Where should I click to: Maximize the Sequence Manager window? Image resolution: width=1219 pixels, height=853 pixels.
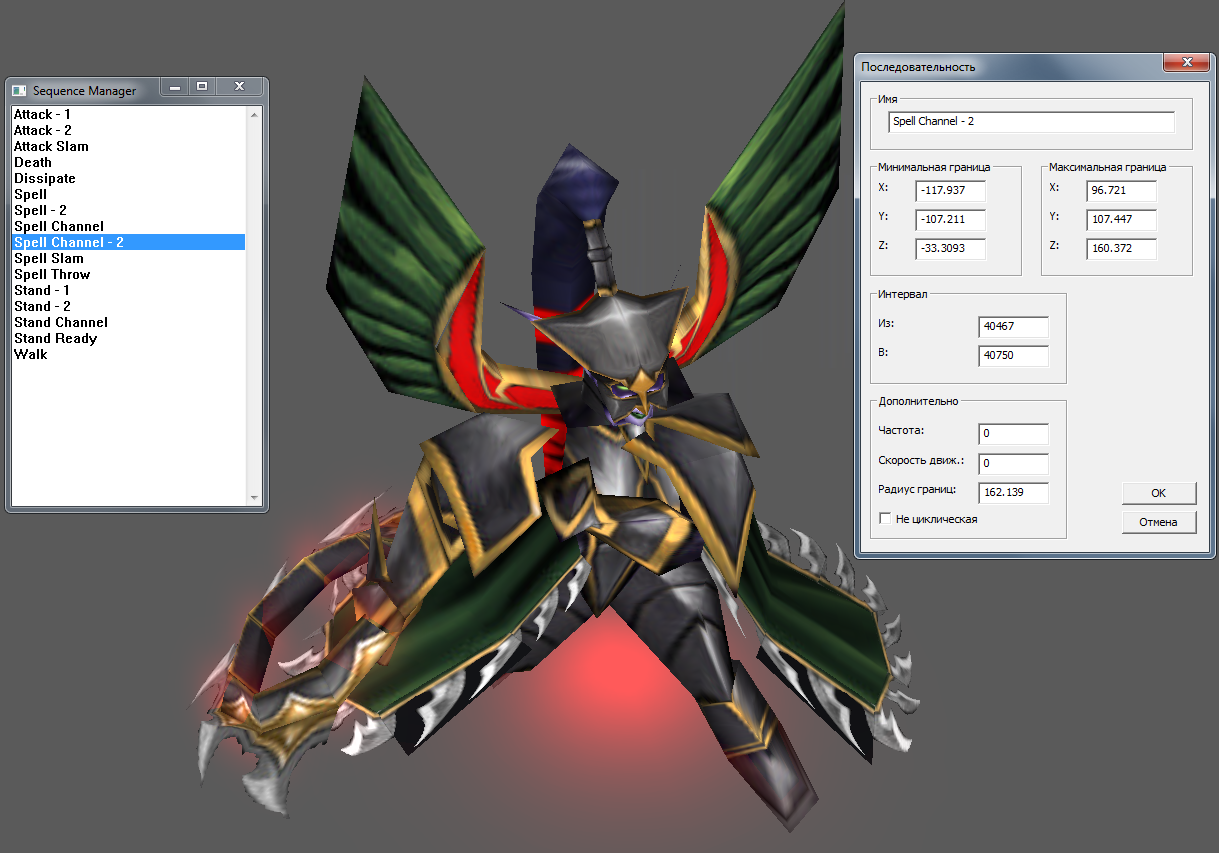click(201, 87)
